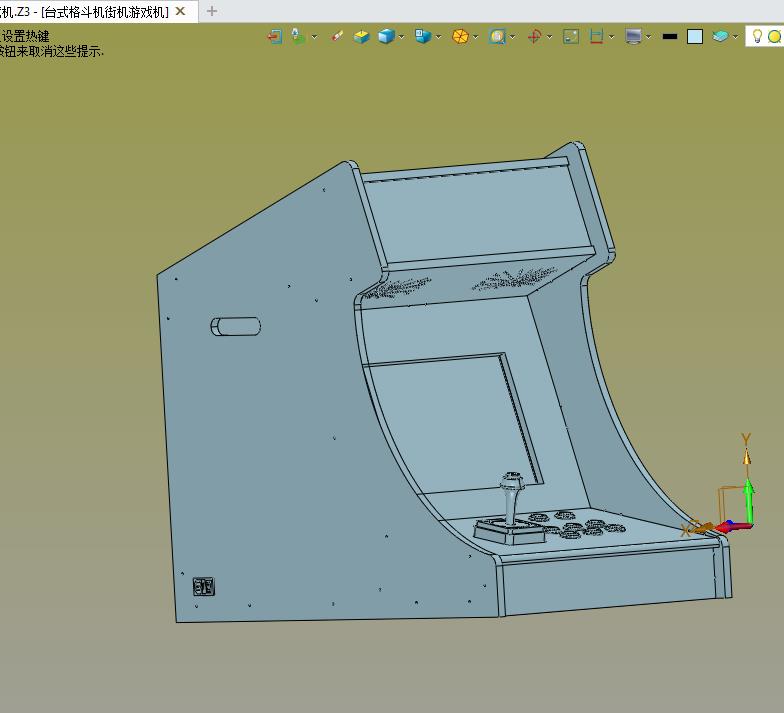Expand the red crosshair icon dropdown
Image resolution: width=784 pixels, height=713 pixels.
click(x=550, y=37)
